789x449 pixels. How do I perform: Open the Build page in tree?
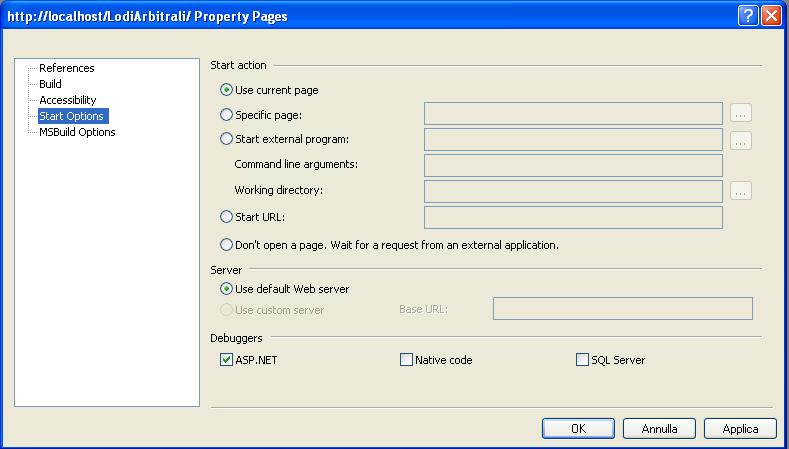click(x=50, y=84)
